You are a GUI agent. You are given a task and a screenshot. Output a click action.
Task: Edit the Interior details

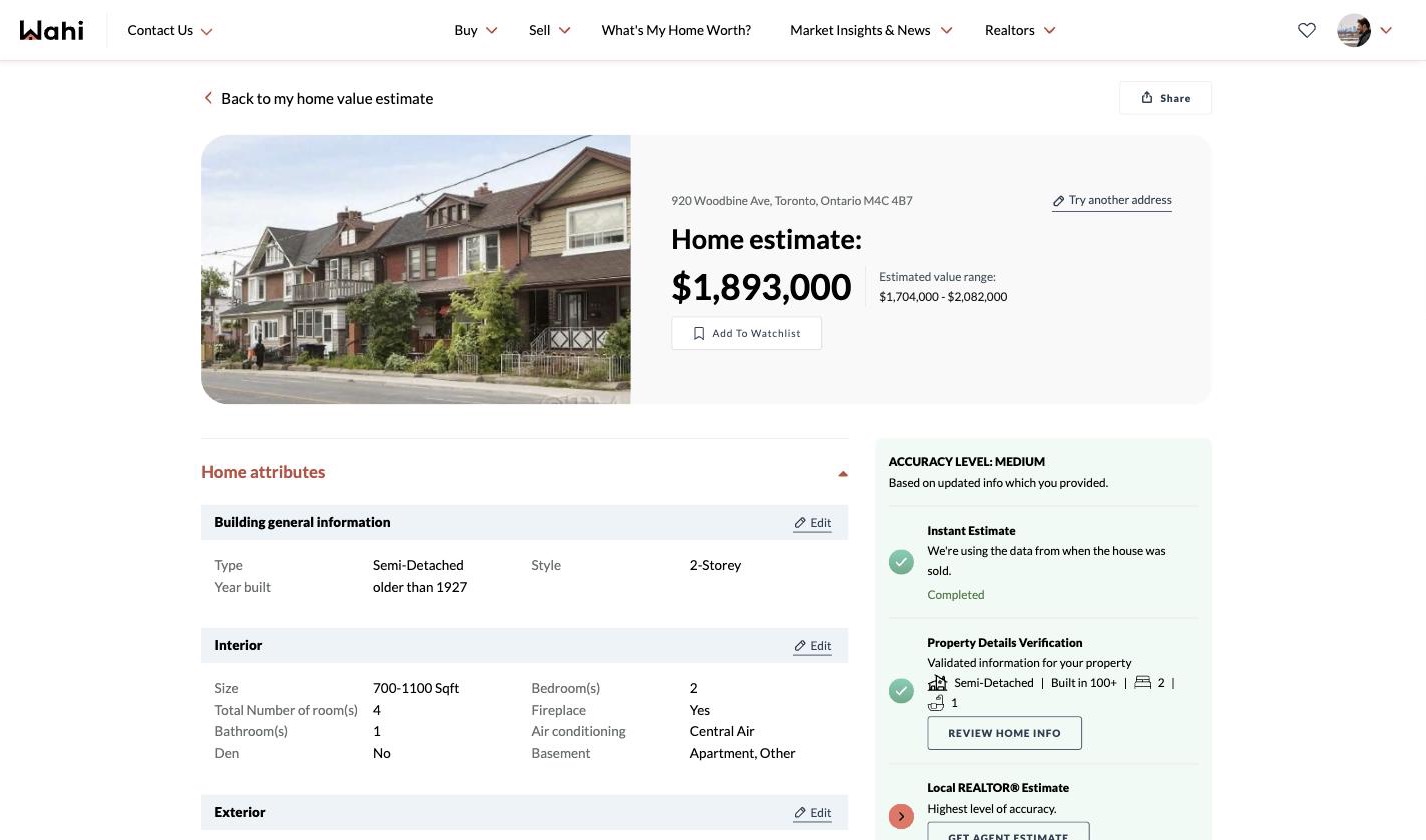point(813,646)
